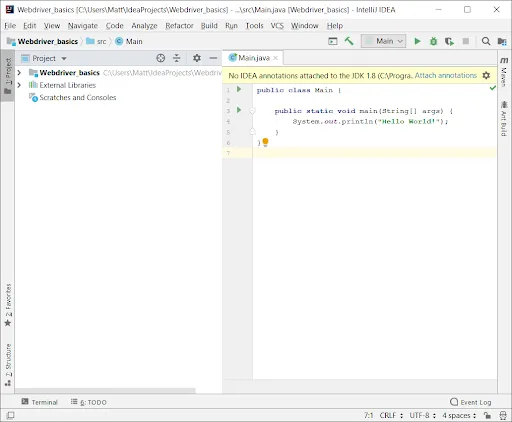Open annotation banner settings gear
The height and width of the screenshot is (422, 512).
486,76
